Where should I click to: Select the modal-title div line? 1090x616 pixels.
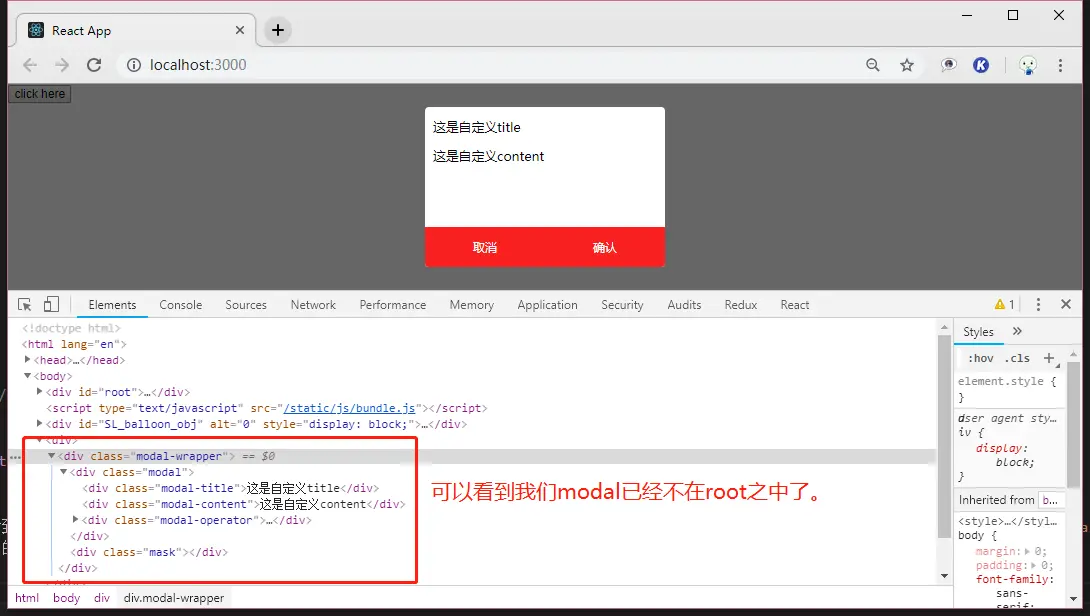[231, 488]
